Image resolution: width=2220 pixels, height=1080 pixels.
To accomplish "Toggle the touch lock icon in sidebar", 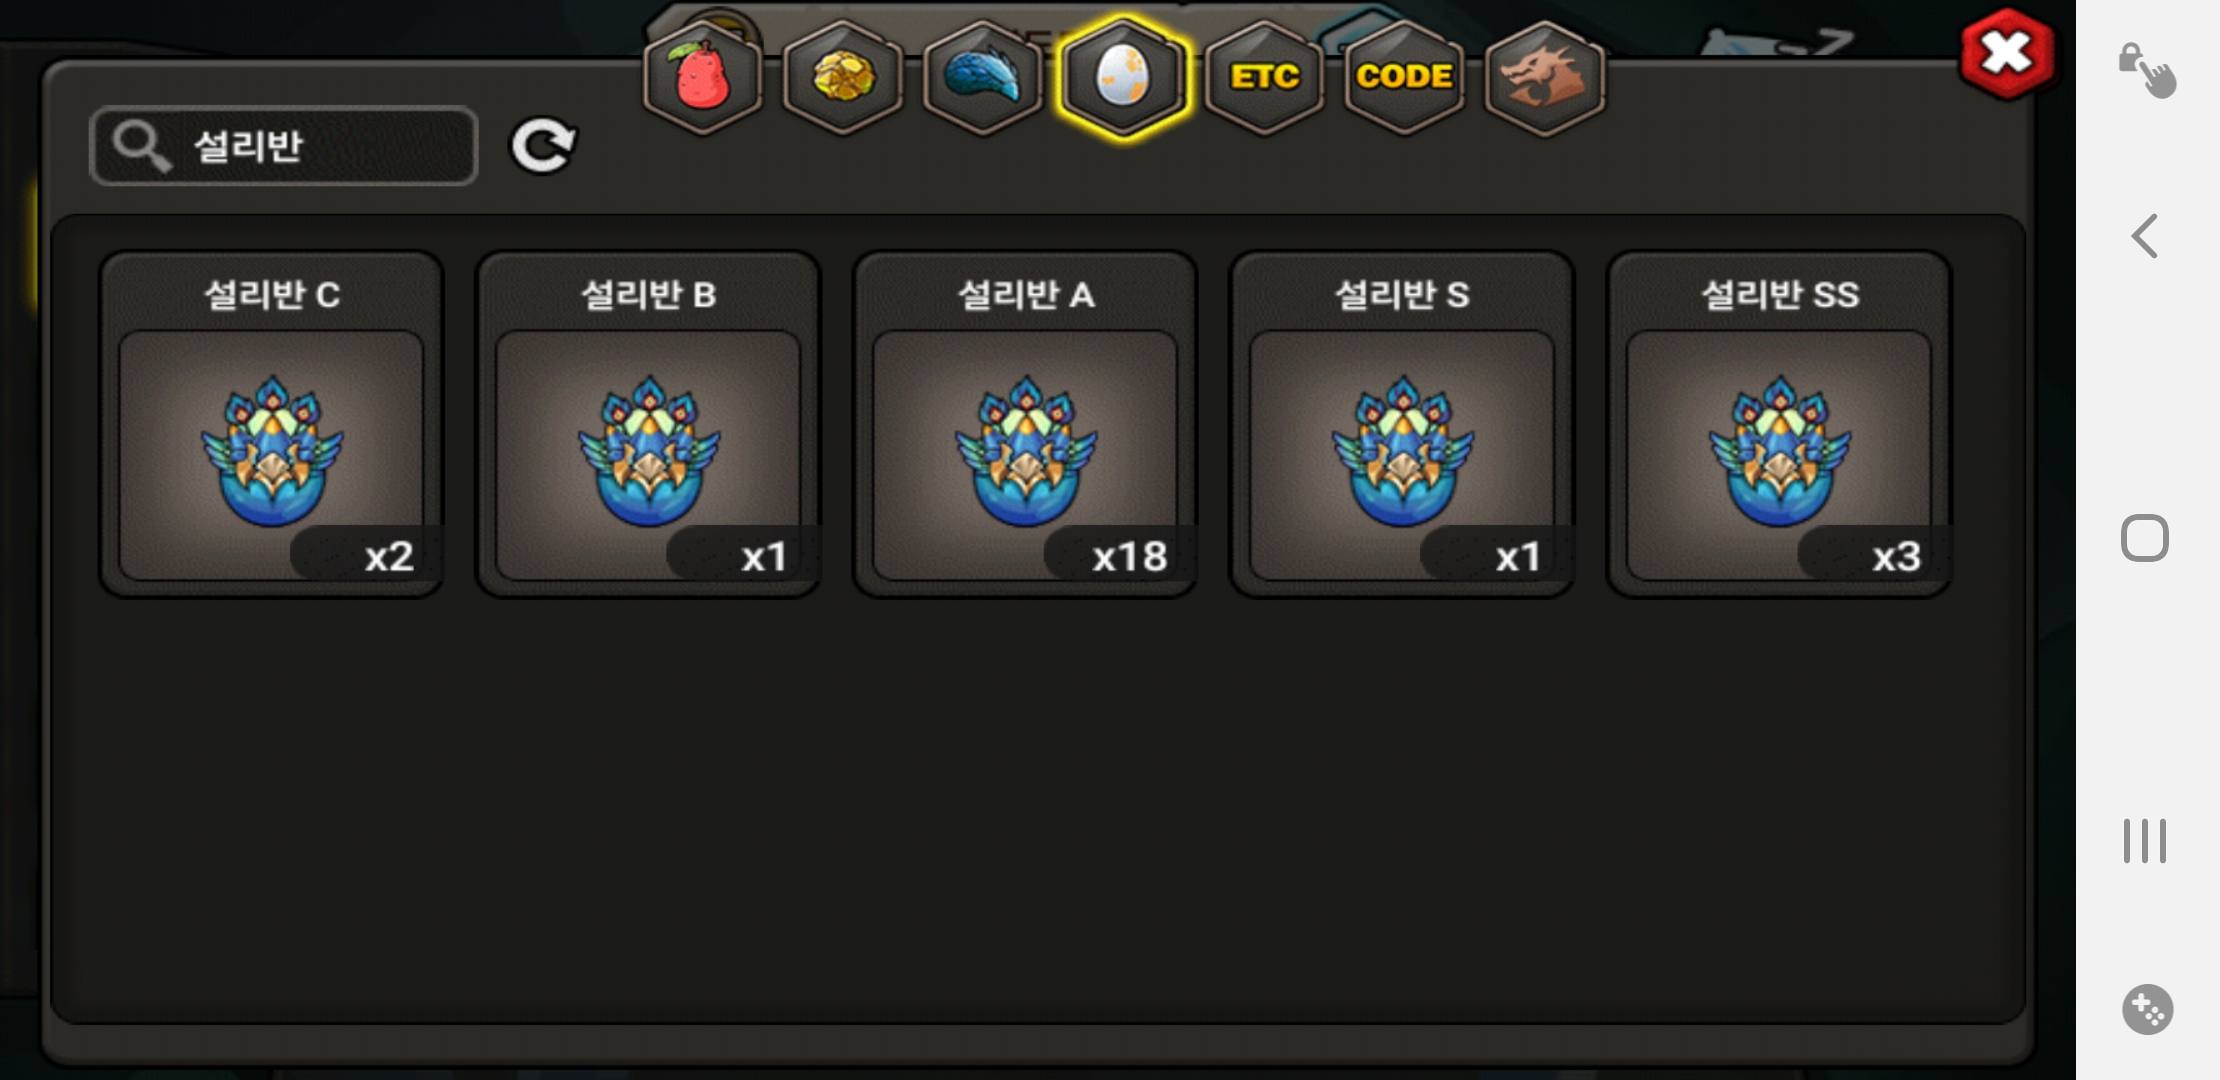I will 2146,70.
